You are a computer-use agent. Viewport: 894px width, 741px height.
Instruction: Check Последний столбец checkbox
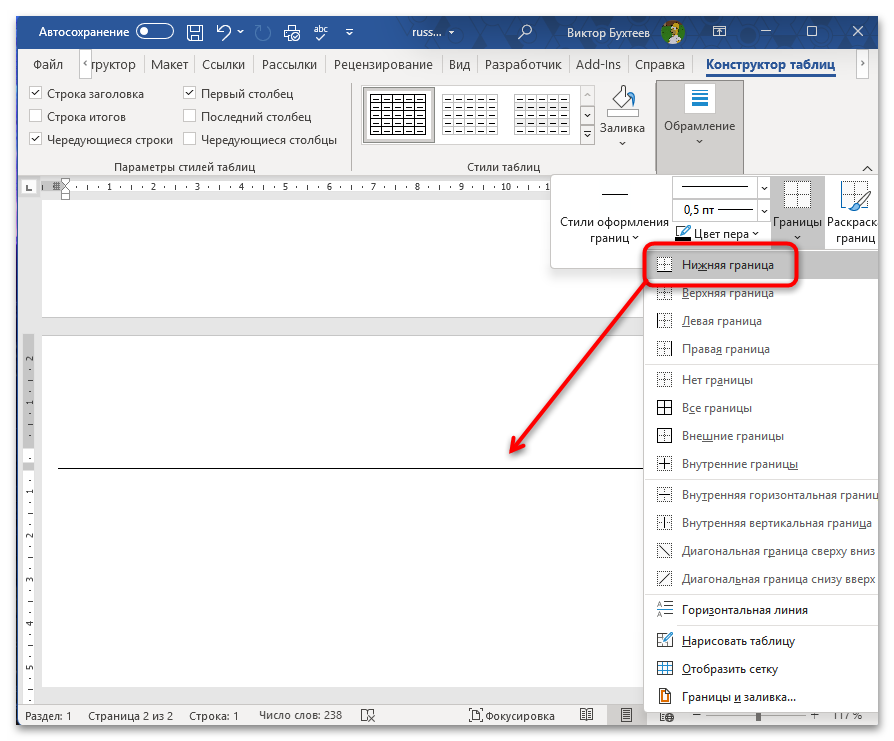[x=190, y=116]
